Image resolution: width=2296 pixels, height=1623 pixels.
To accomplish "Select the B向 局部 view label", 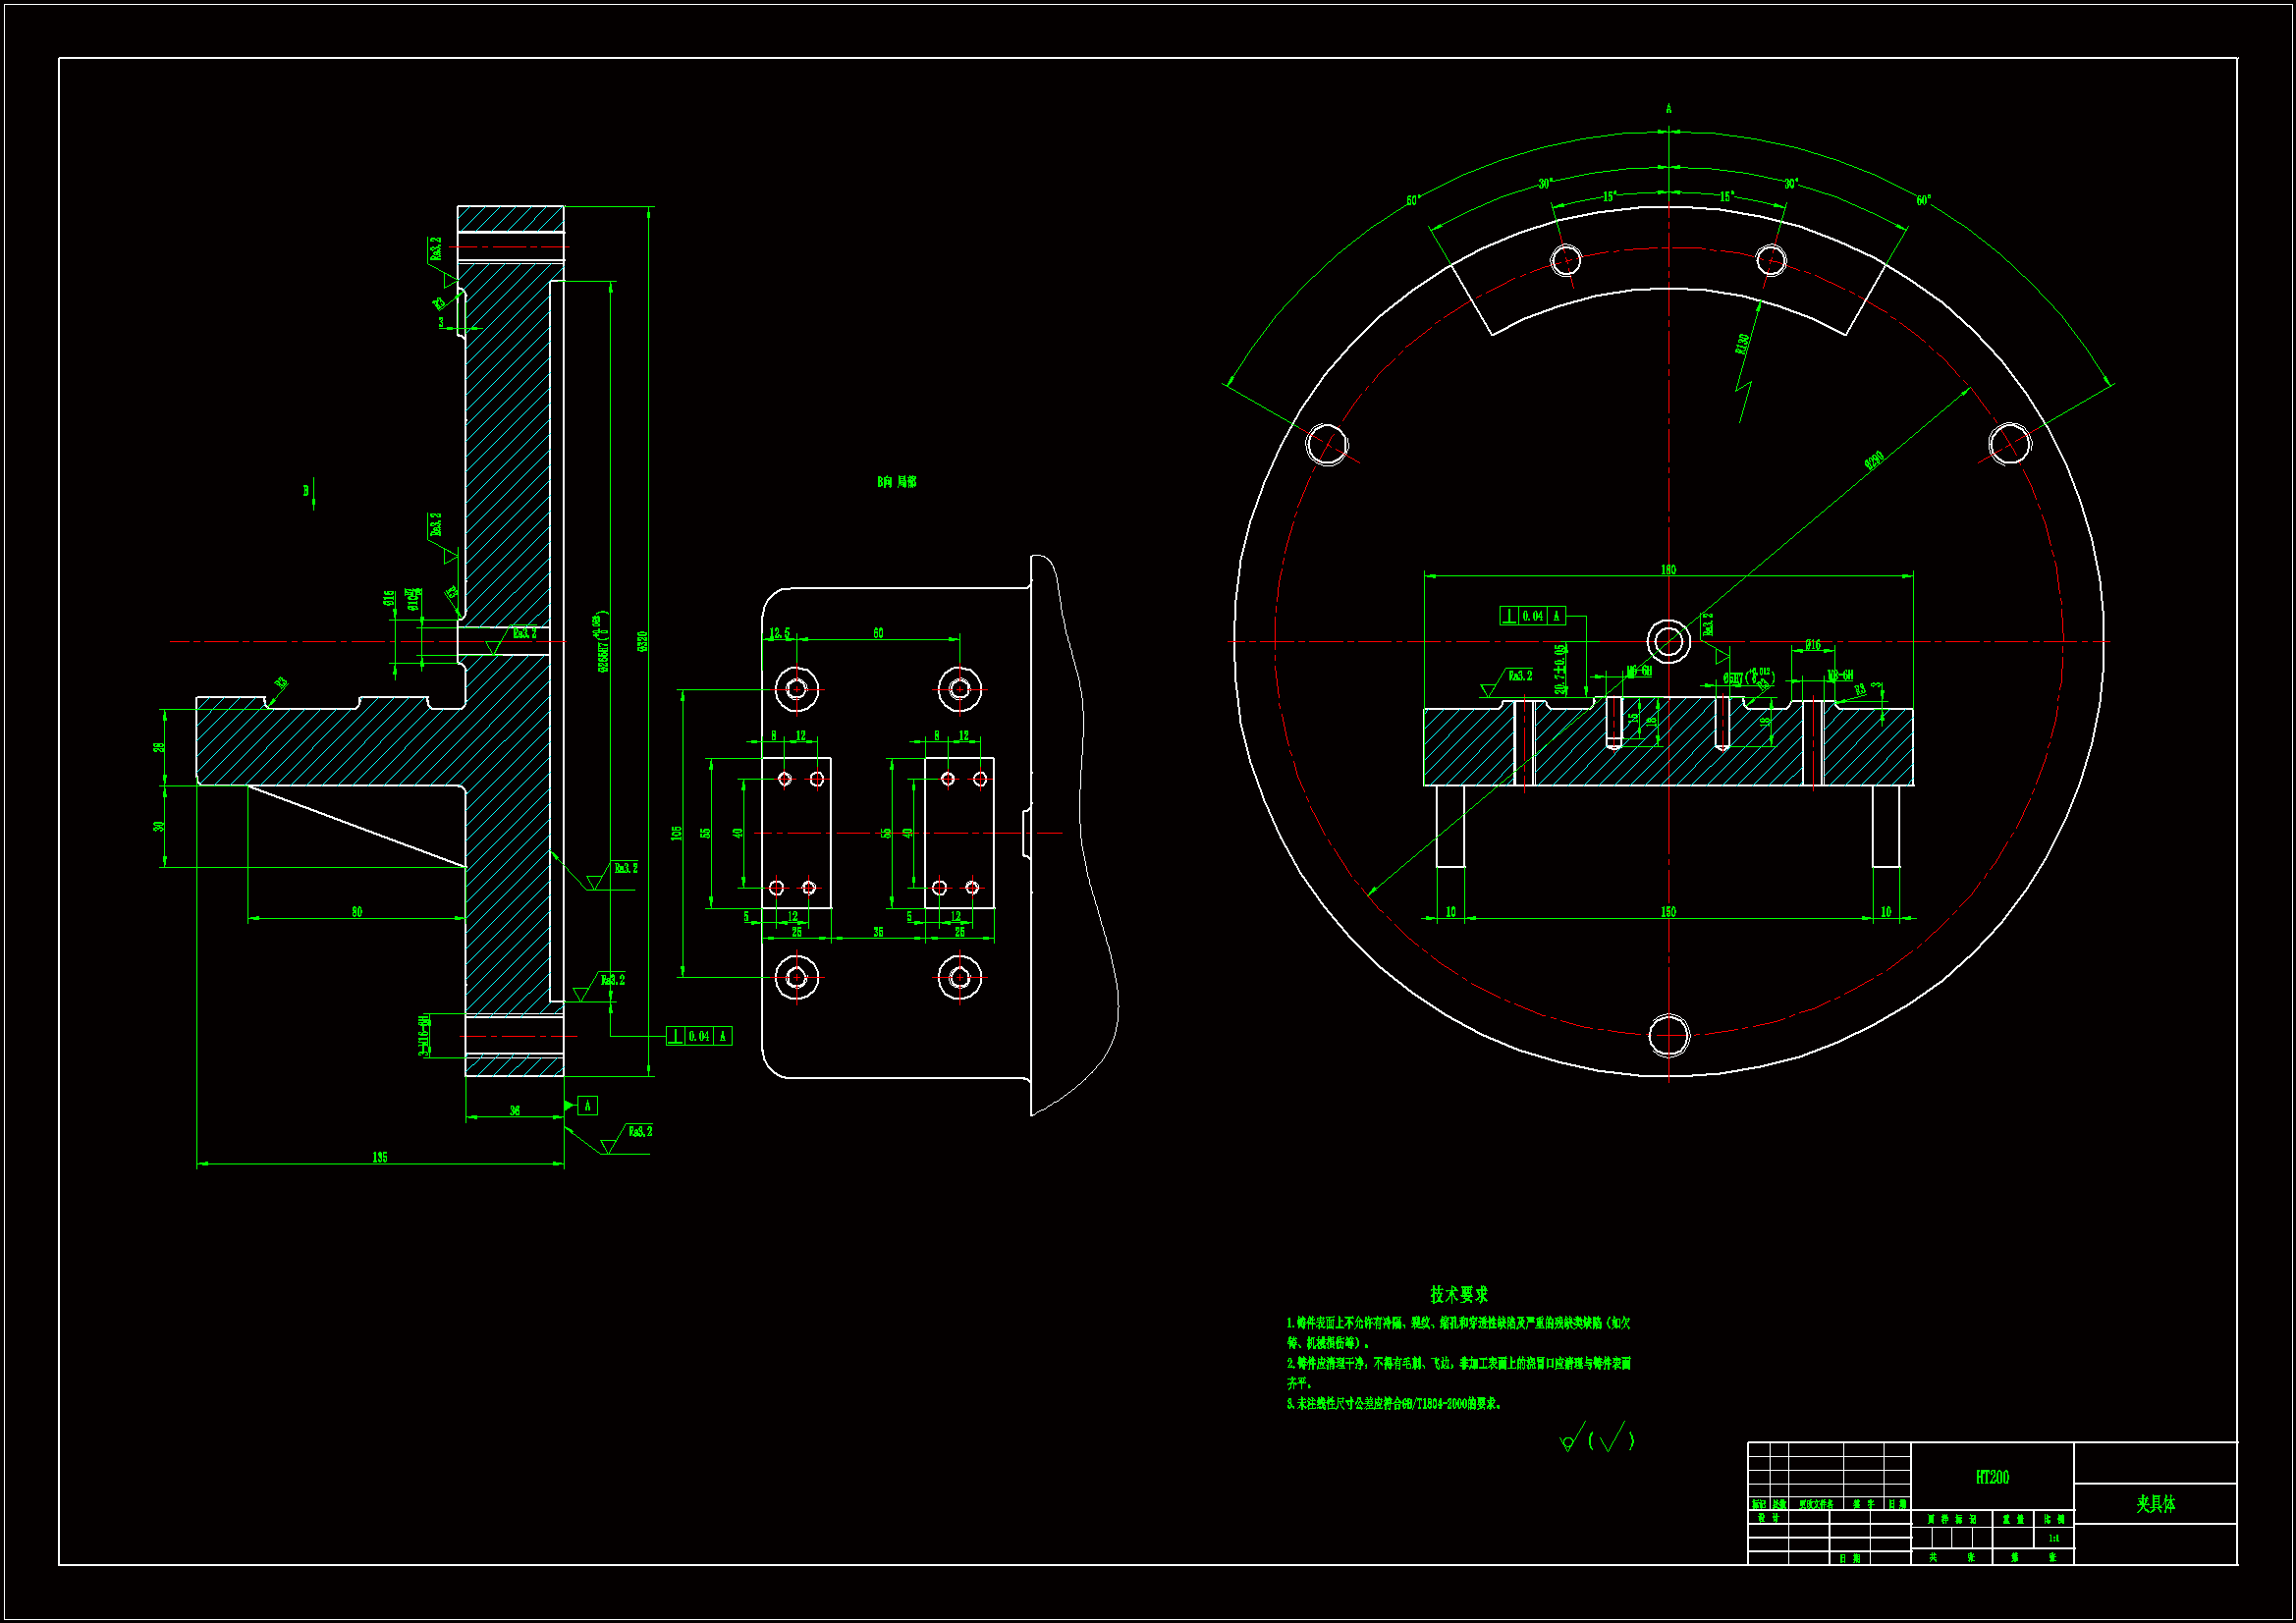I will 896,482.
